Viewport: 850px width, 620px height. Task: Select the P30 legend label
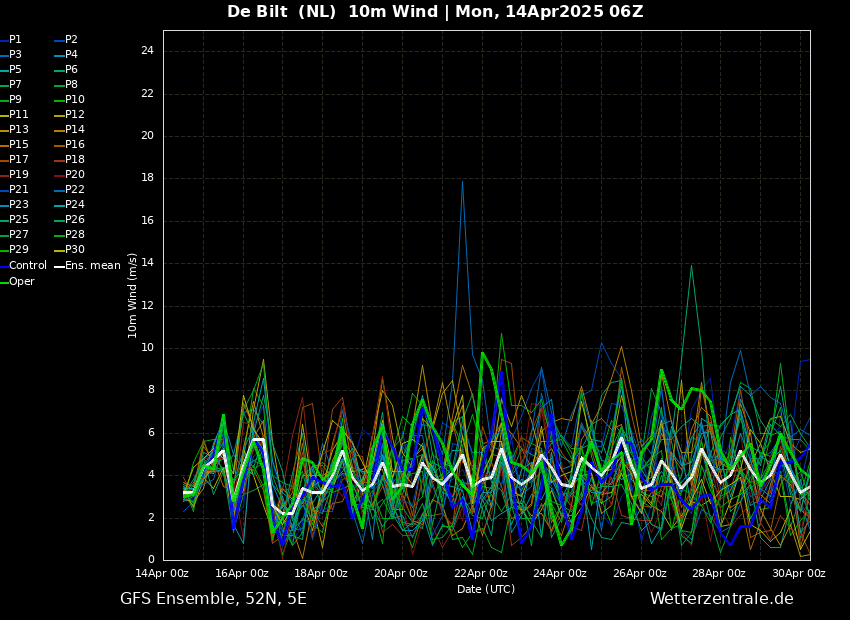[75, 250]
